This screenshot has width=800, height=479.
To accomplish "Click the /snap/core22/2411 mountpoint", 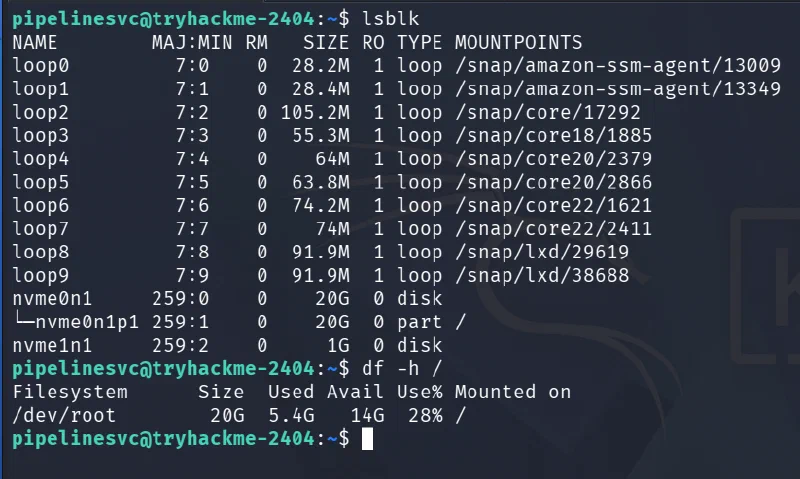I will pyautogui.click(x=553, y=229).
